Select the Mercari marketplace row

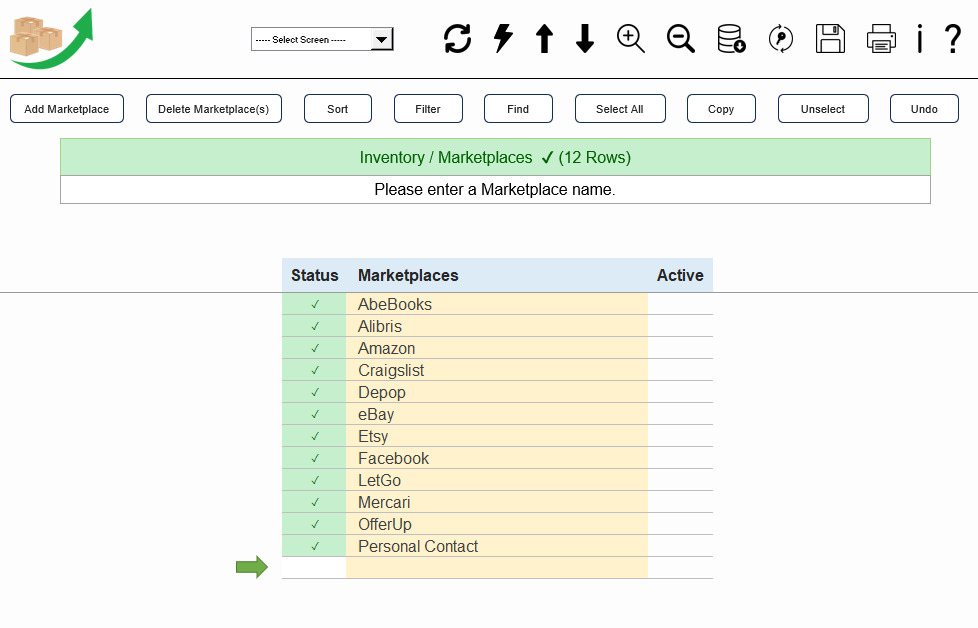pyautogui.click(x=496, y=502)
